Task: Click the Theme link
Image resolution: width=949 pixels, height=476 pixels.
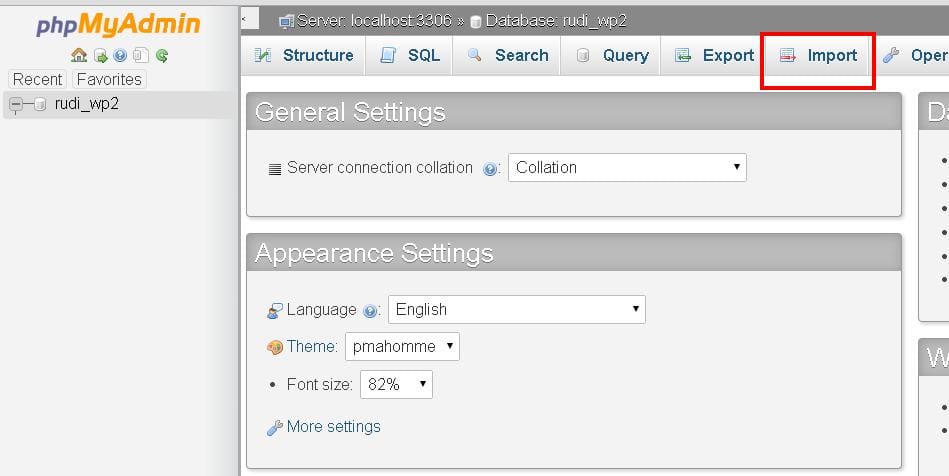Action: 312,346
